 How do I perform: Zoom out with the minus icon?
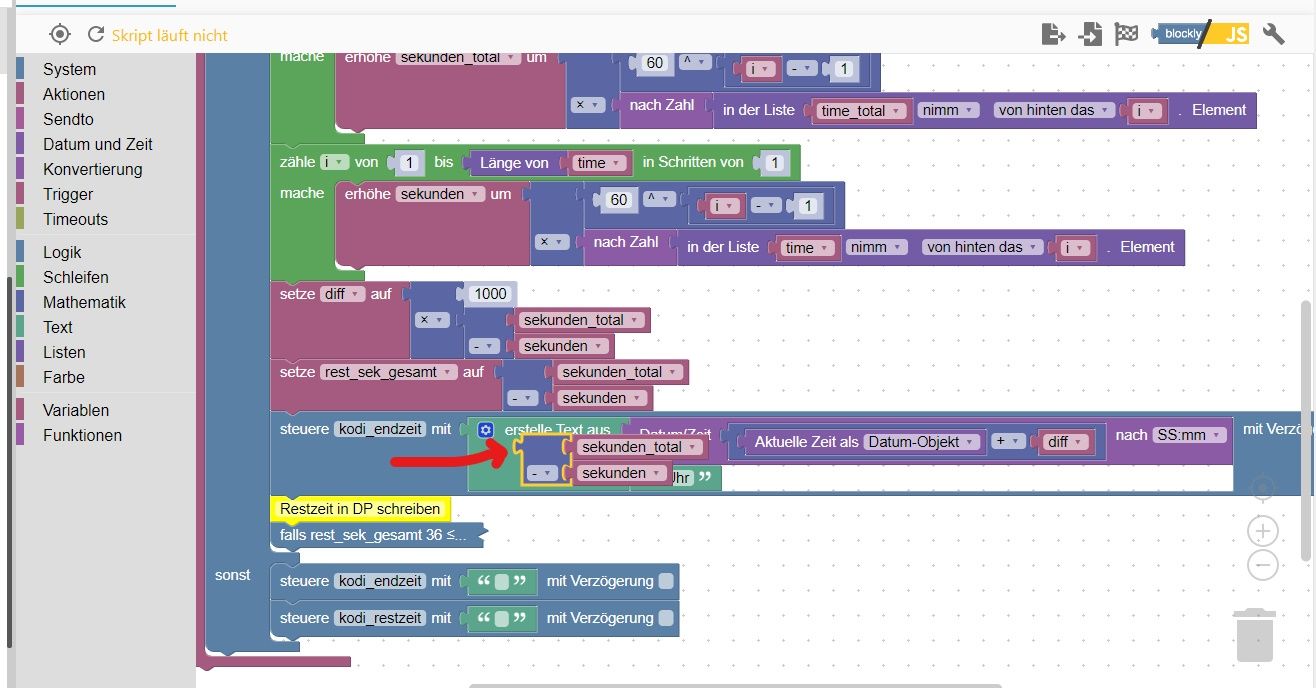[1263, 565]
